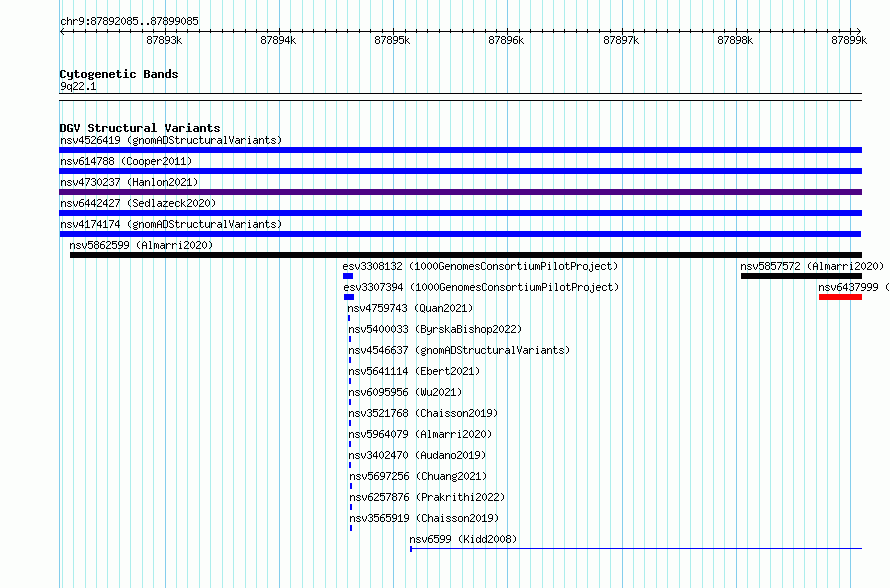Screen dimensions: 890x588
Task: Open the nsv614788 (Cooper2011) label
Action: (x=126, y=161)
